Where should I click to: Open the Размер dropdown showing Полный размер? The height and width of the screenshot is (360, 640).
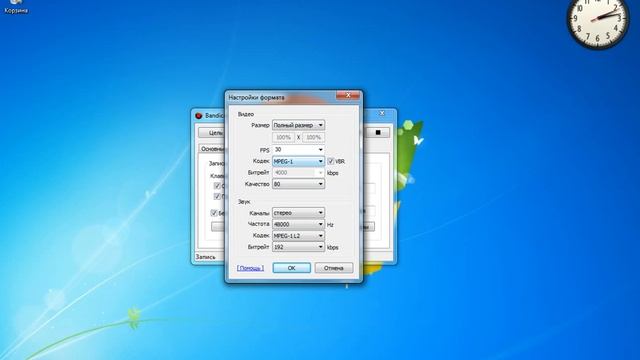pos(298,125)
